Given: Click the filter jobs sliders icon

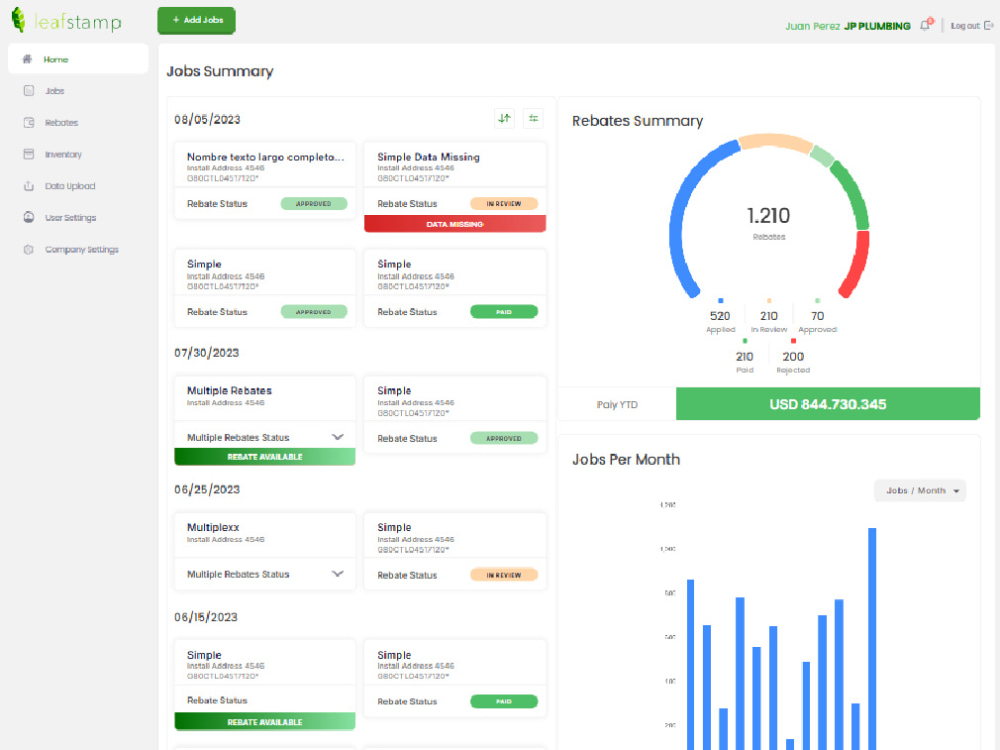Looking at the screenshot, I should [533, 118].
